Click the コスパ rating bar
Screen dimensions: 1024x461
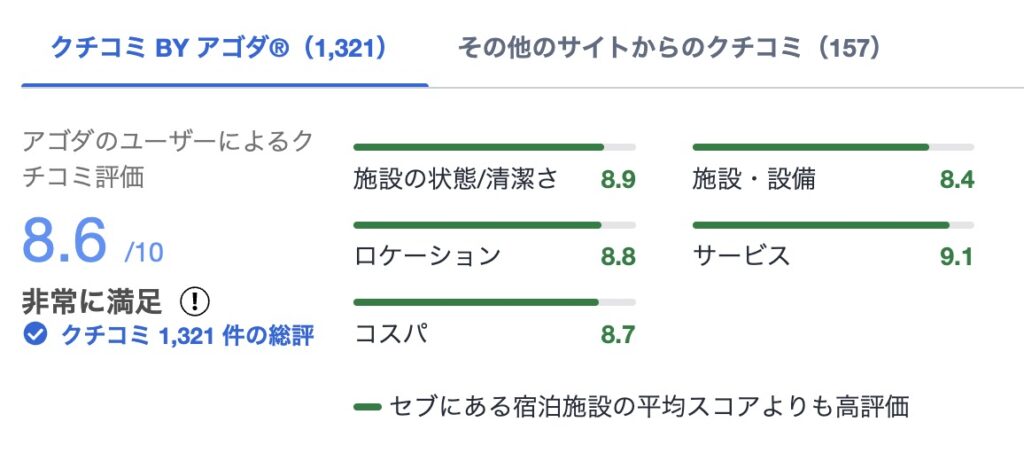pyautogui.click(x=494, y=302)
